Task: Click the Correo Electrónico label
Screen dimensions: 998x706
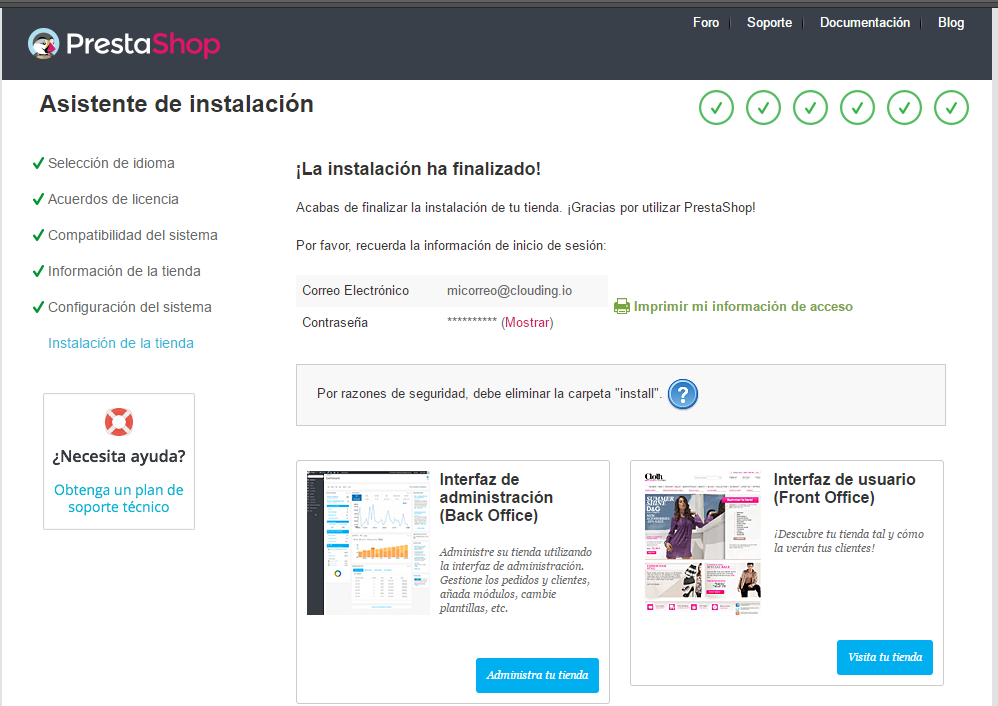Action: click(355, 290)
